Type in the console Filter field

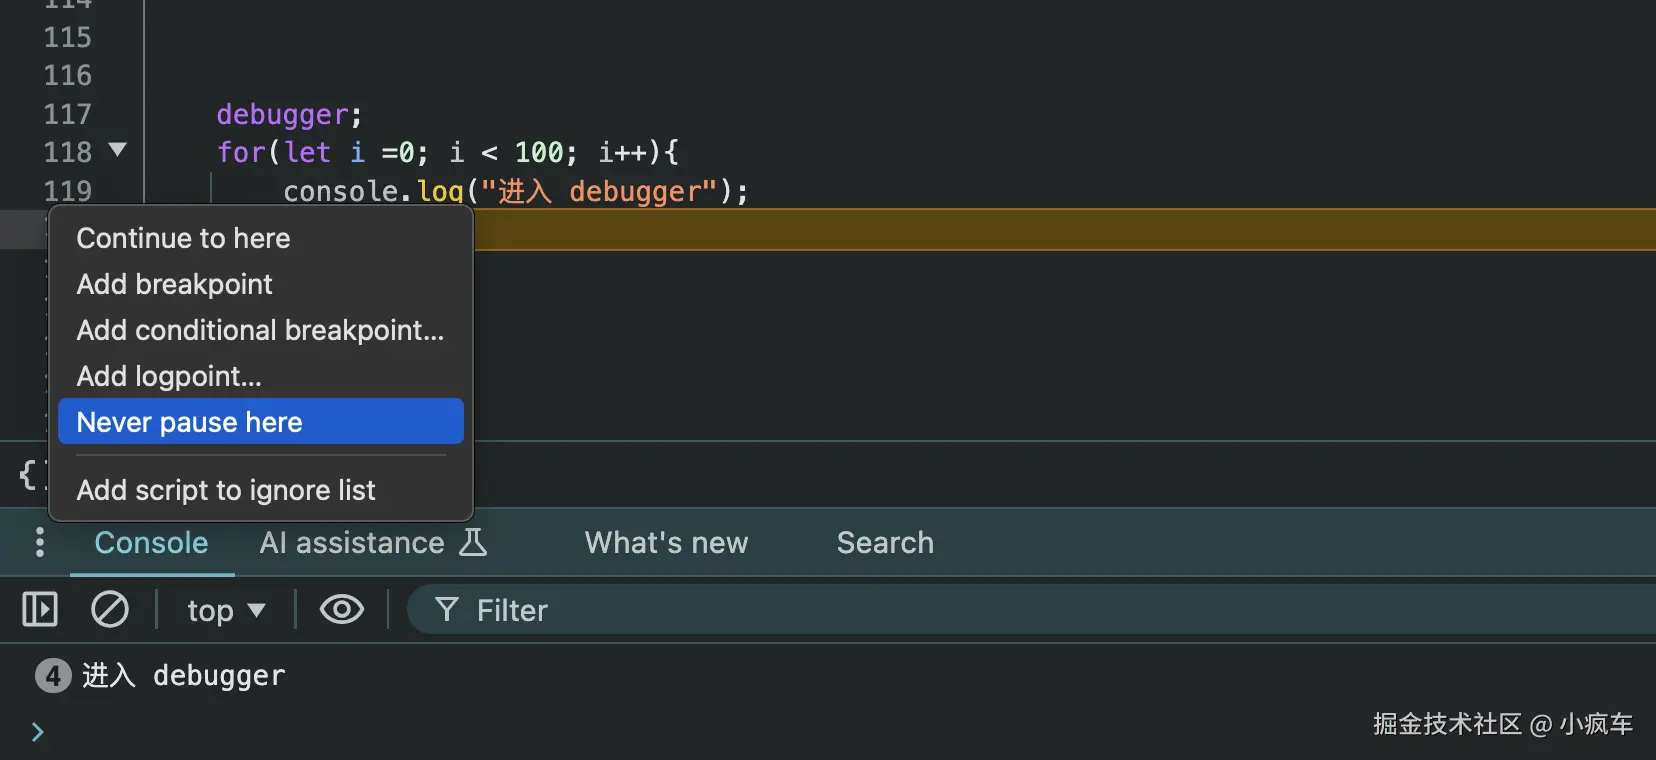(x=900, y=610)
